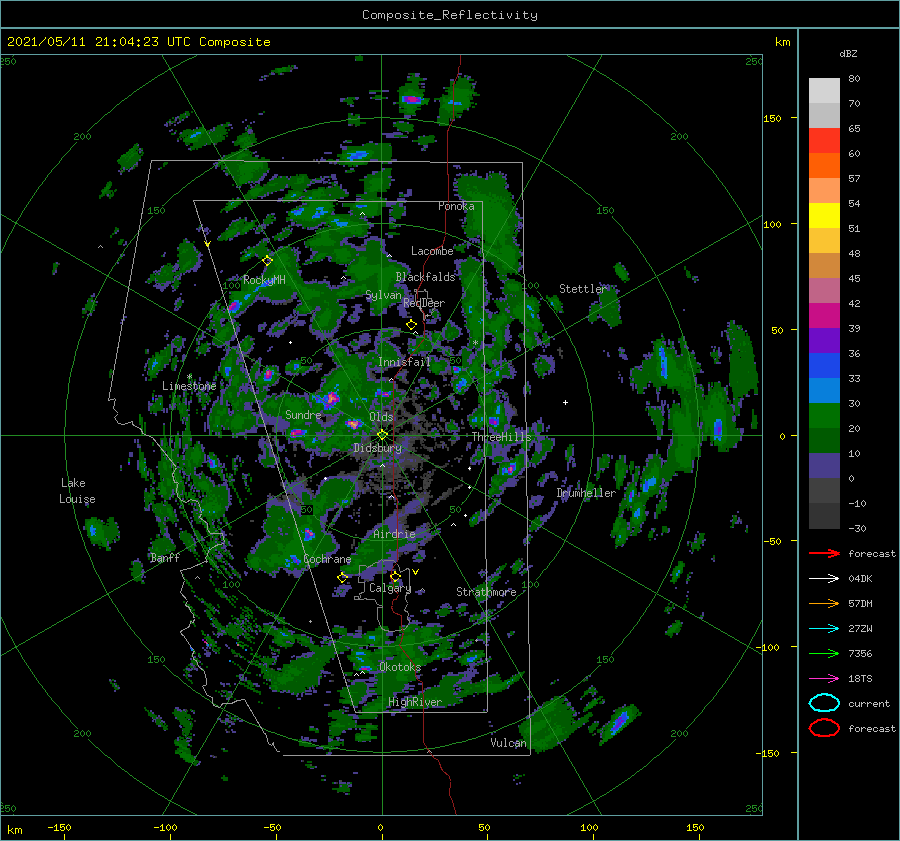
Task: Click the Olds city label
Action: pos(381,417)
